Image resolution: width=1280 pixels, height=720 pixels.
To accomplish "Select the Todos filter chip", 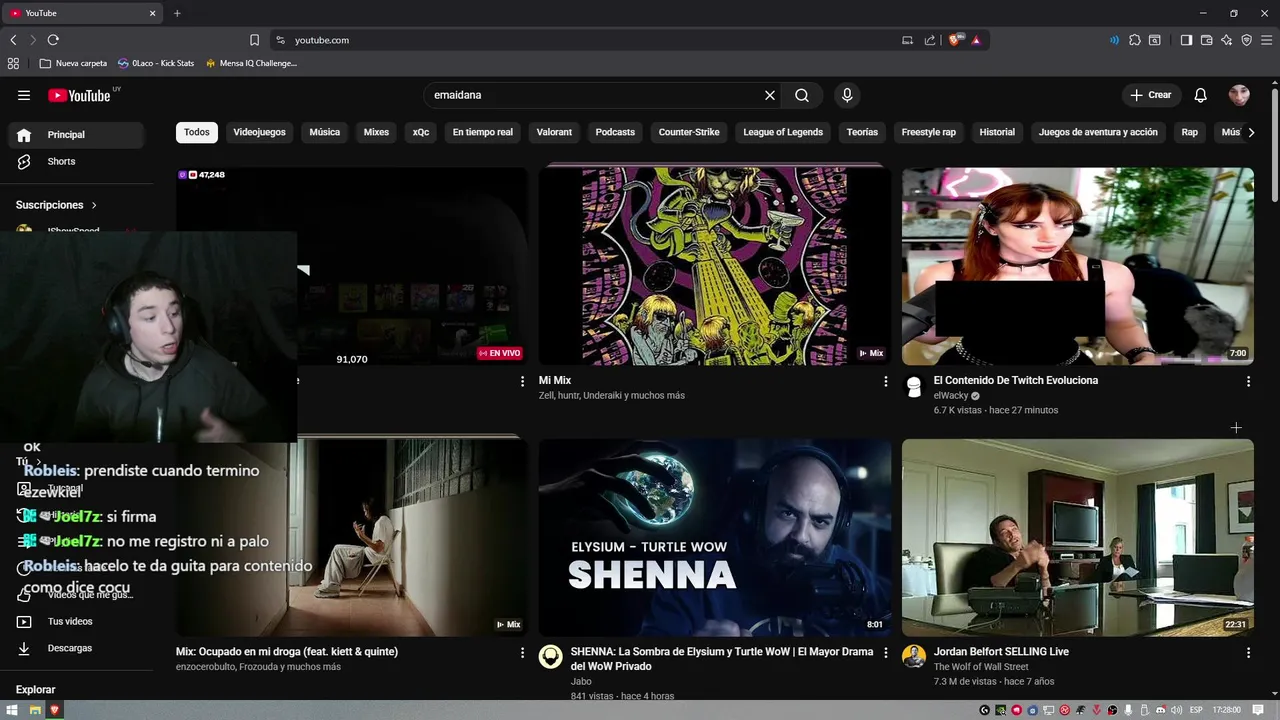I will (x=197, y=132).
